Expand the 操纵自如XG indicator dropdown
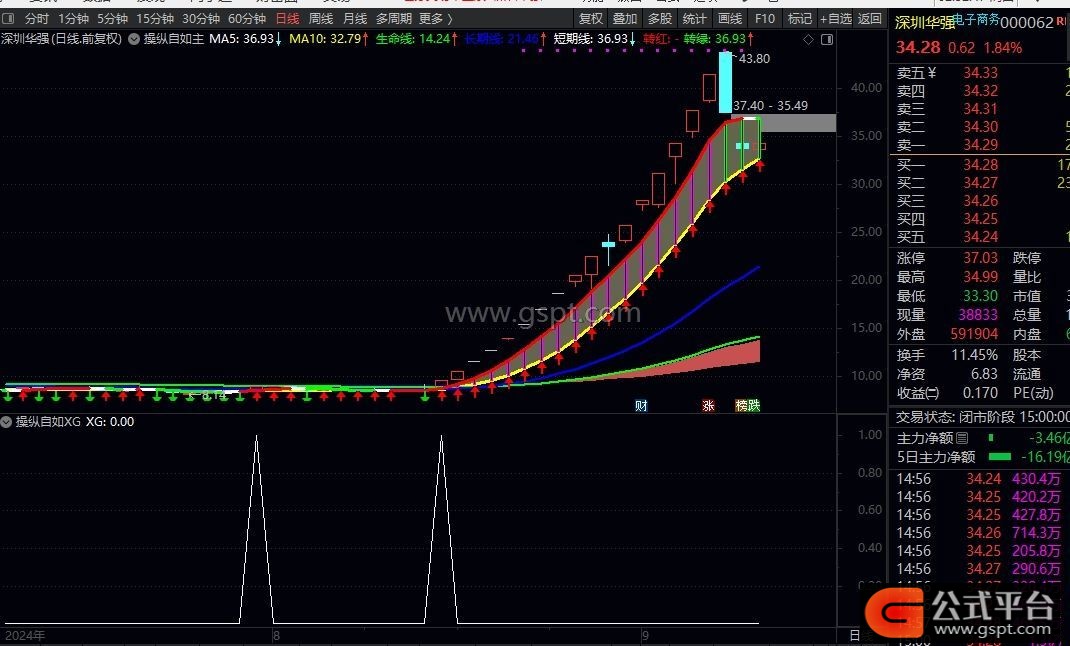Screen dimensions: 1070x646 [x=6, y=422]
